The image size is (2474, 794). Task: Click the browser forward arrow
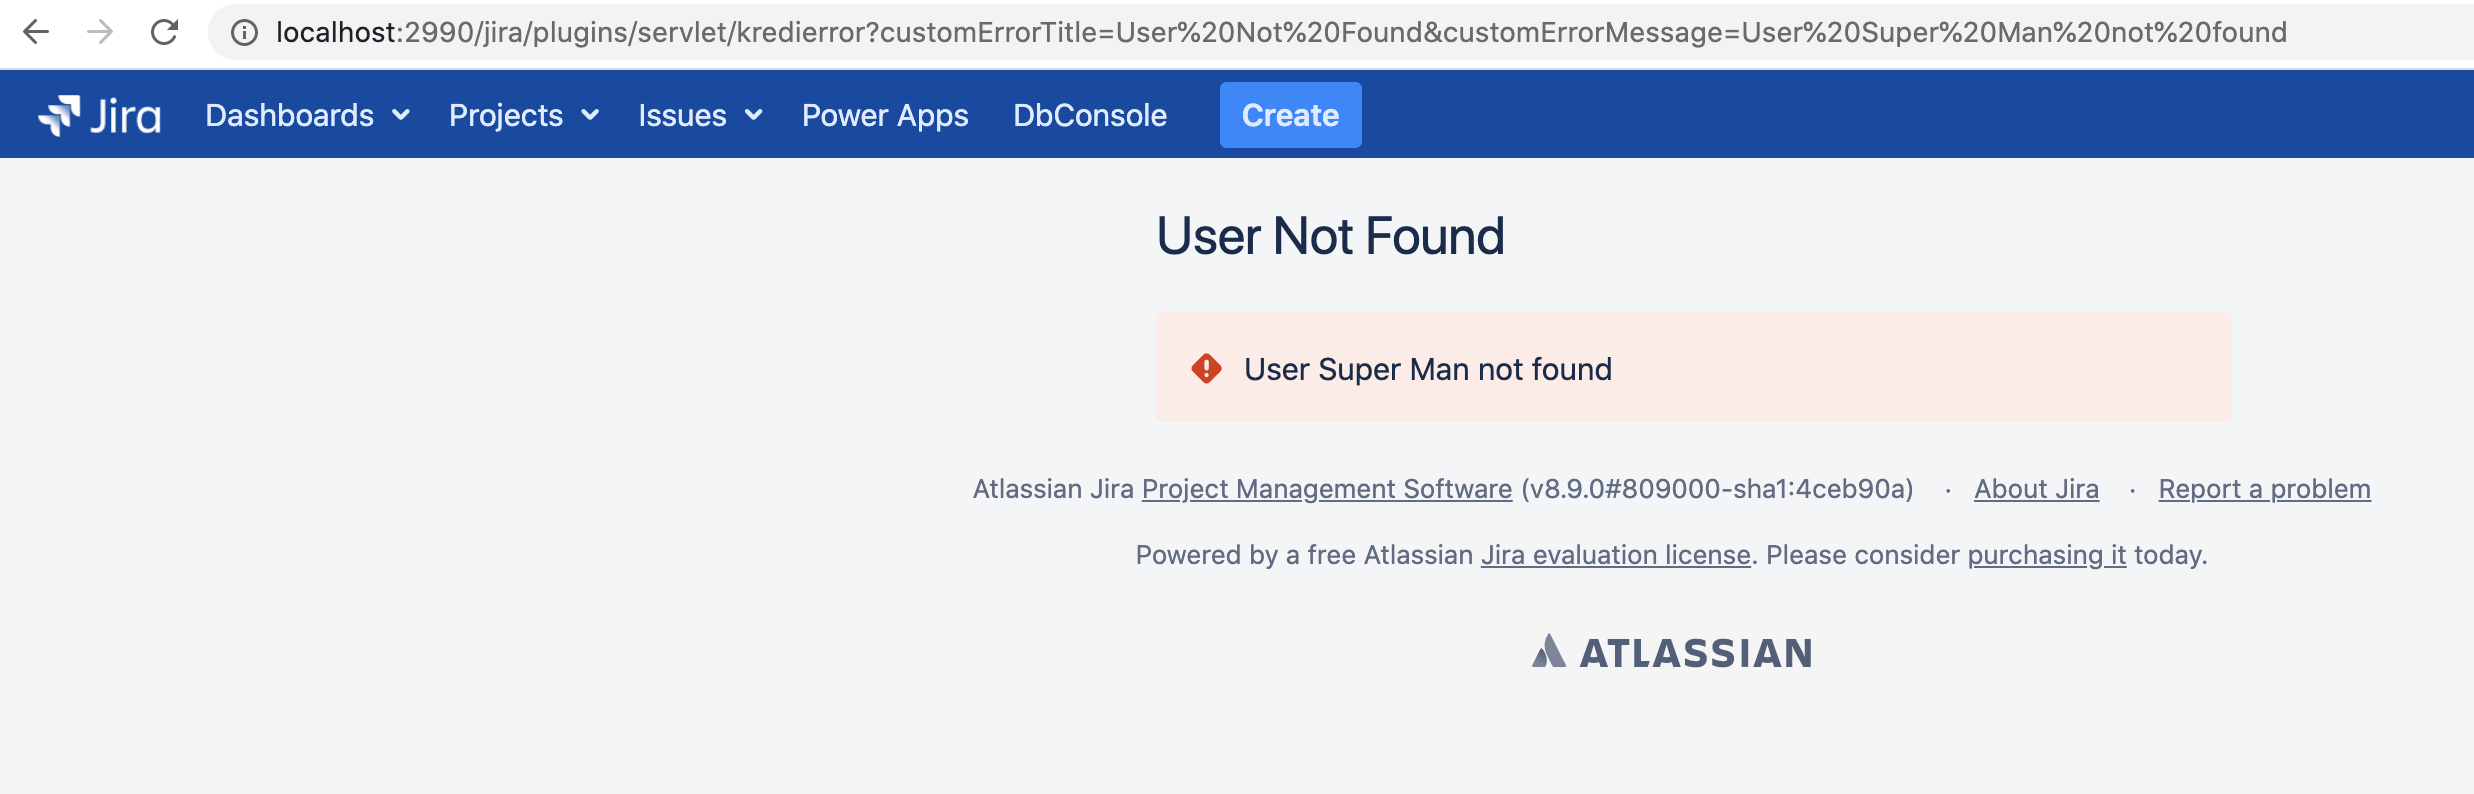tap(100, 32)
